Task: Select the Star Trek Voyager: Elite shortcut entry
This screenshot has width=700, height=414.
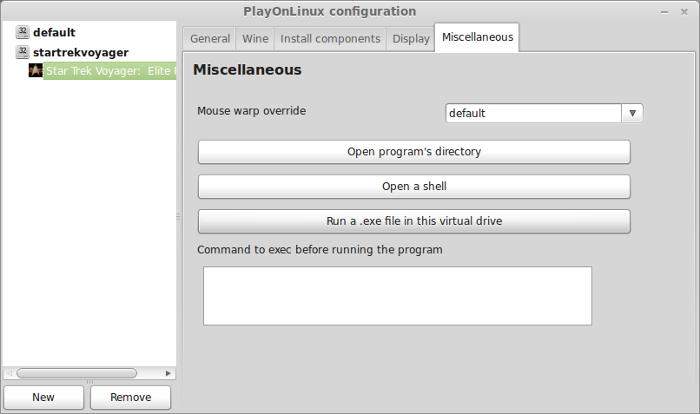Action: [110, 71]
